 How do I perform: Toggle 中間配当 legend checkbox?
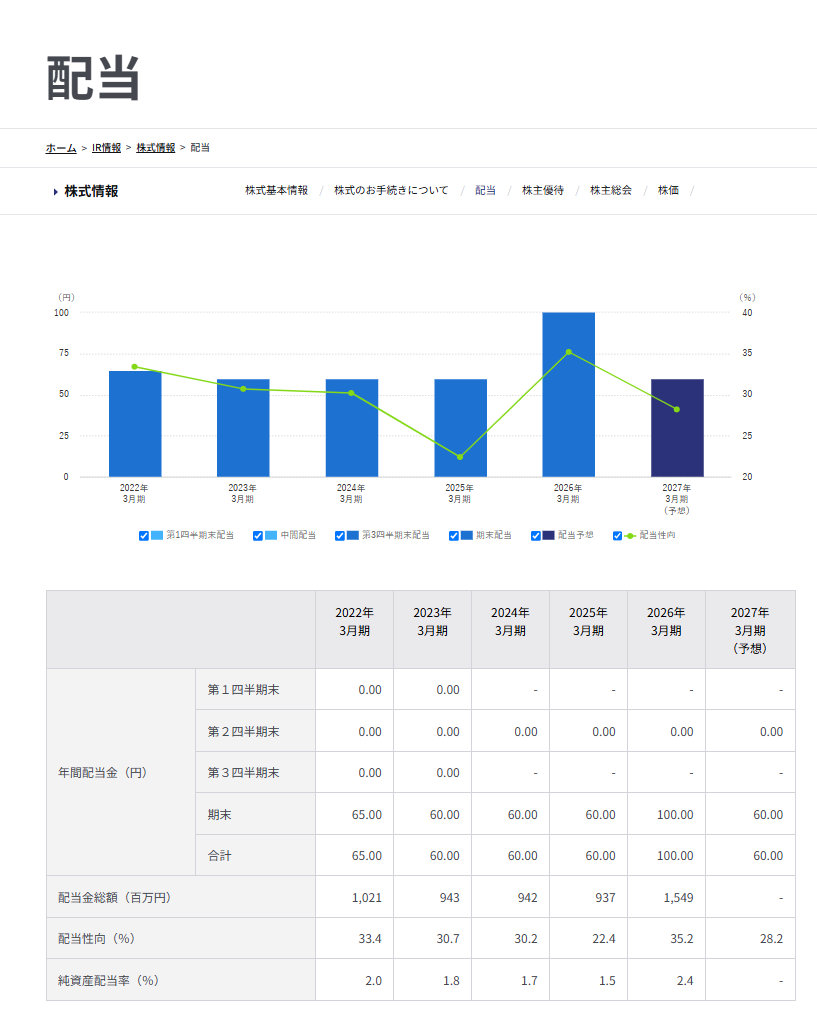(x=257, y=536)
